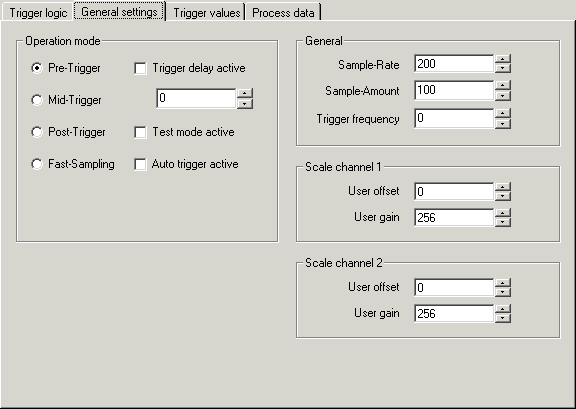Click Scale channel 2 User gain field

(454, 313)
